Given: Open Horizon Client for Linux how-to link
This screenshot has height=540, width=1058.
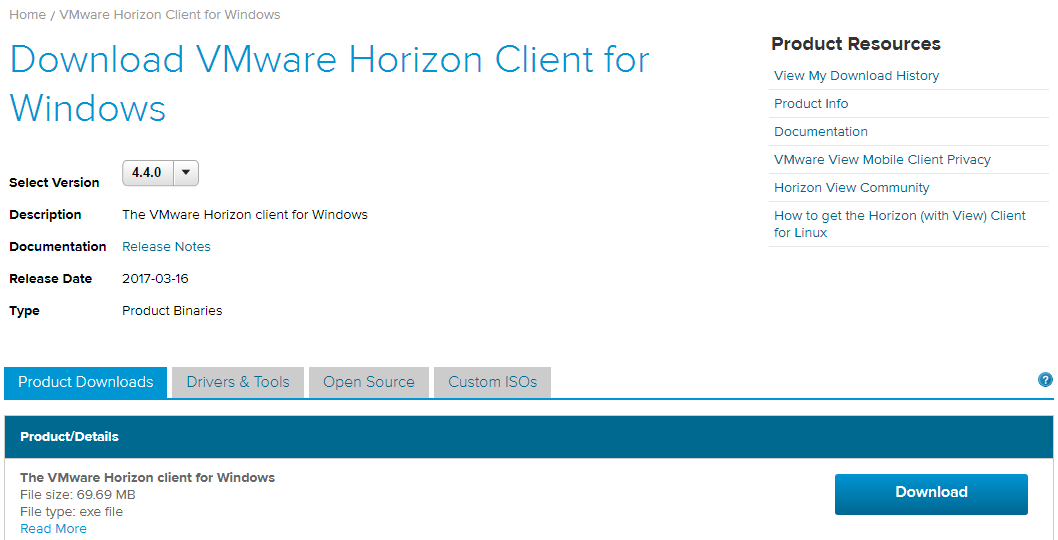Looking at the screenshot, I should click(x=899, y=224).
